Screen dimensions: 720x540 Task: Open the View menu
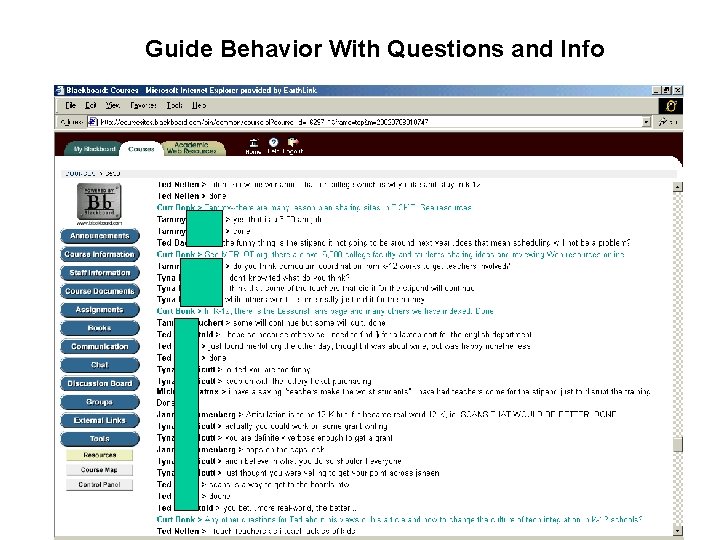click(113, 105)
